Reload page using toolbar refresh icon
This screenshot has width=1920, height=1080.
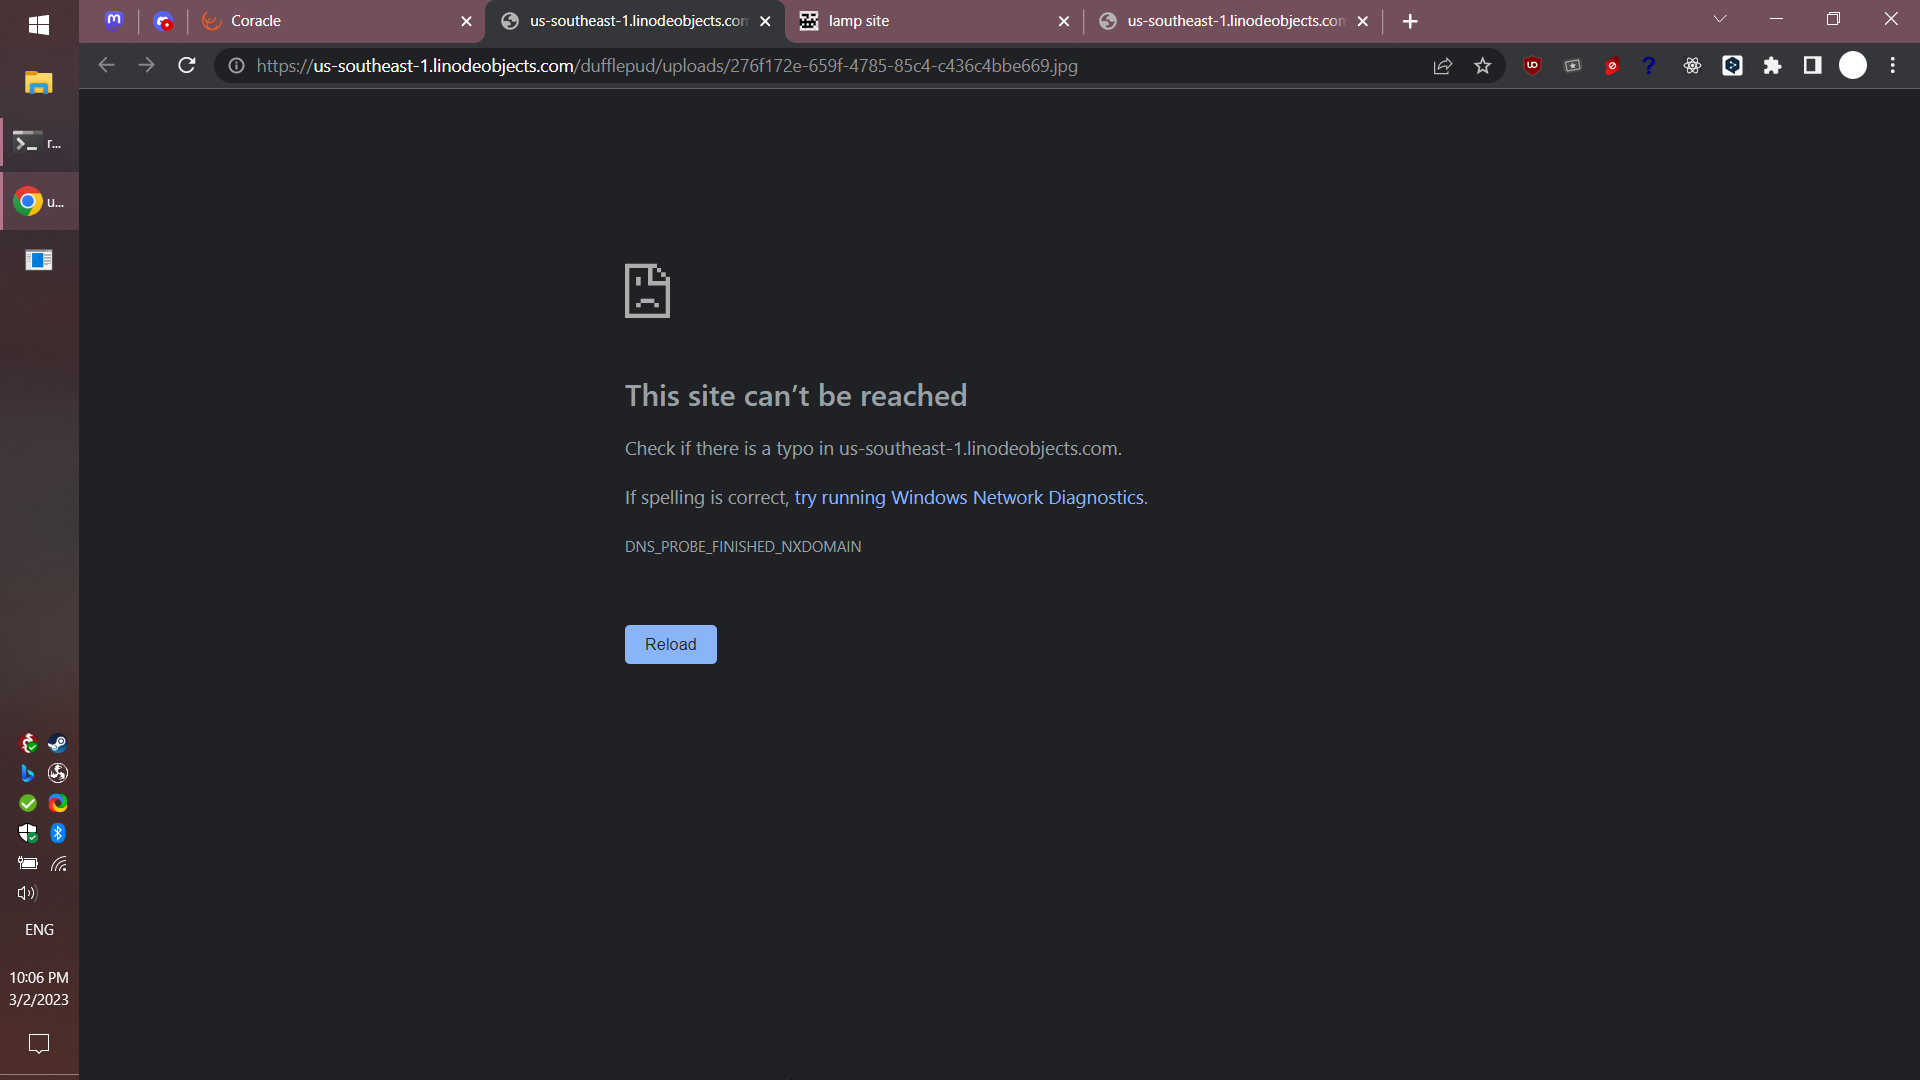(187, 66)
